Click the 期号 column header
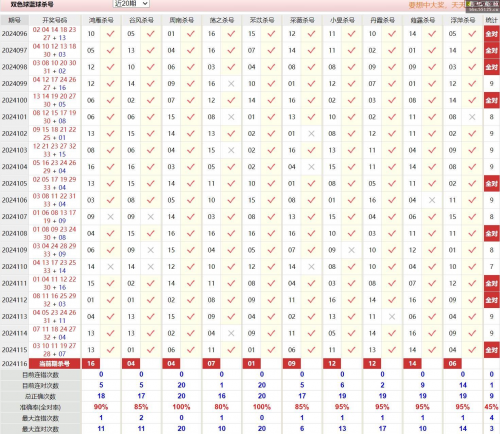 [x=14, y=20]
